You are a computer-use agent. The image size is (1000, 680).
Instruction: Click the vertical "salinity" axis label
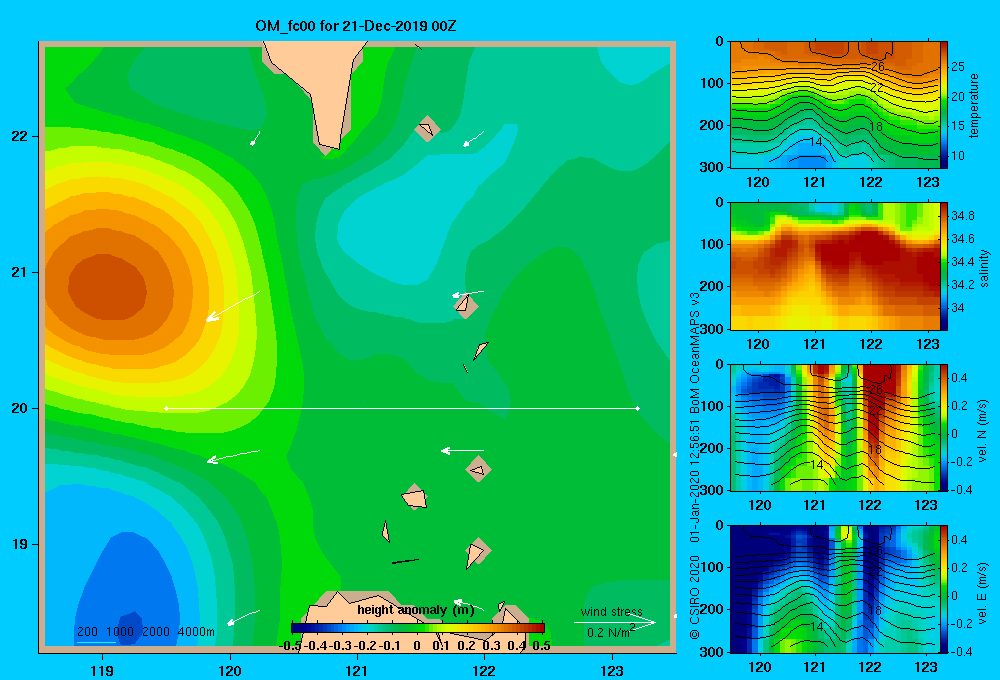[x=984, y=268]
